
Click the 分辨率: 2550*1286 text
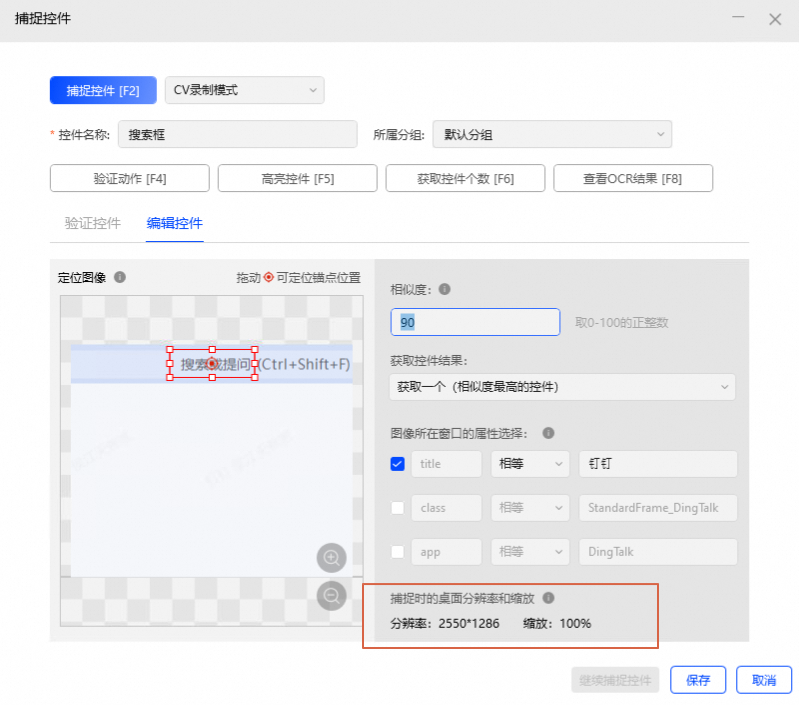[445, 623]
